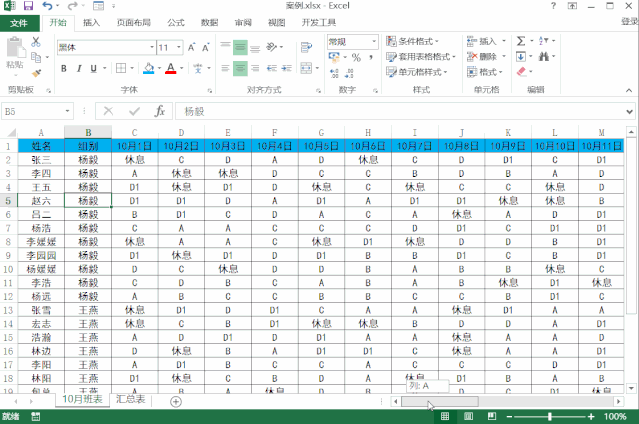639x424 pixels.
Task: Click the Fill down arrow icon
Action: click(521, 56)
